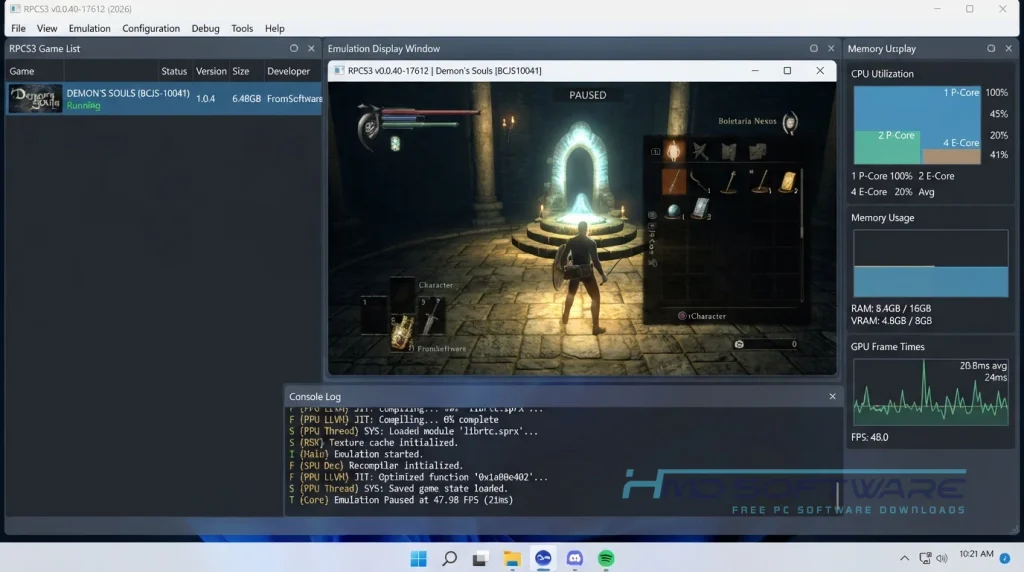Close the Emulation Display Window panel

click(x=831, y=48)
